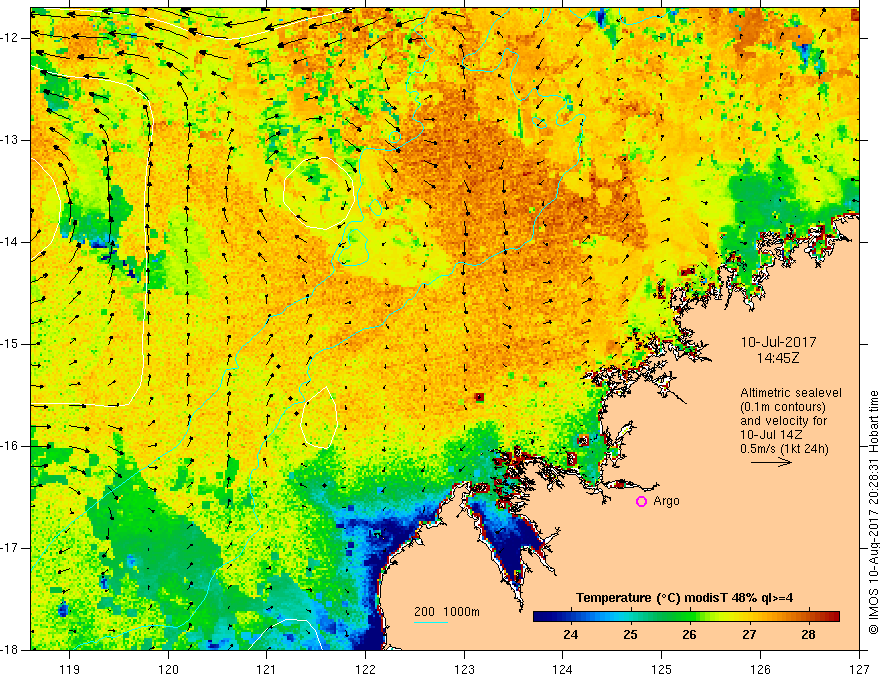Click the 14:45Z time label

778,357
